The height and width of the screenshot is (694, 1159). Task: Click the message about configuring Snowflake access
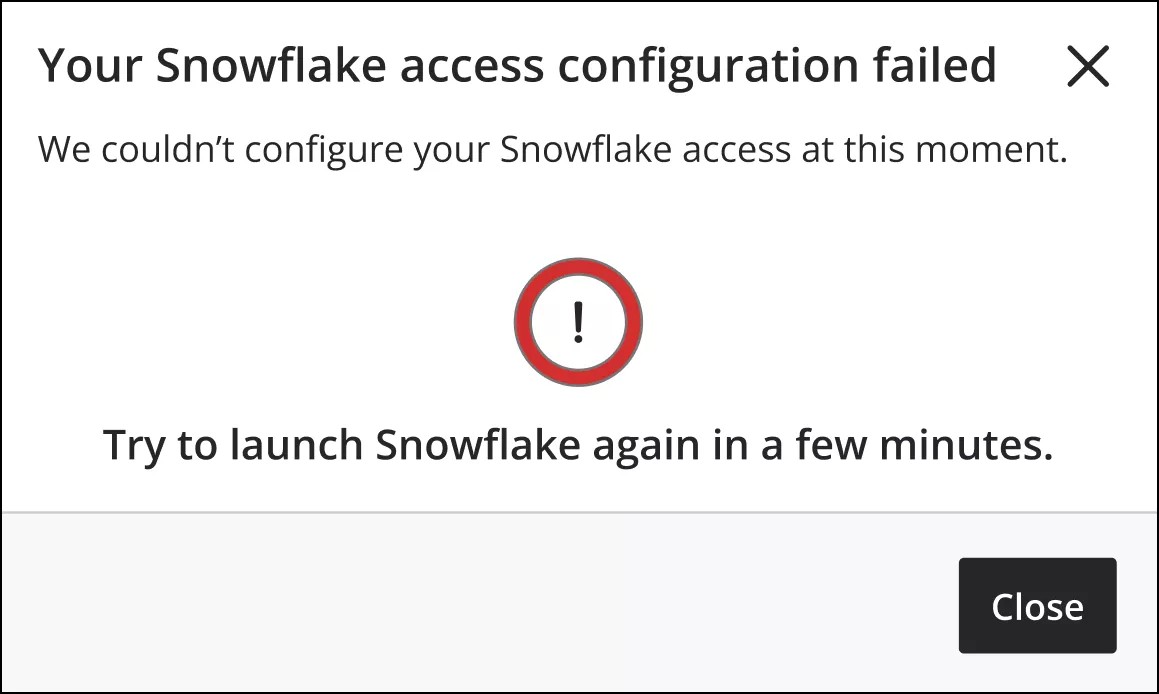click(552, 148)
